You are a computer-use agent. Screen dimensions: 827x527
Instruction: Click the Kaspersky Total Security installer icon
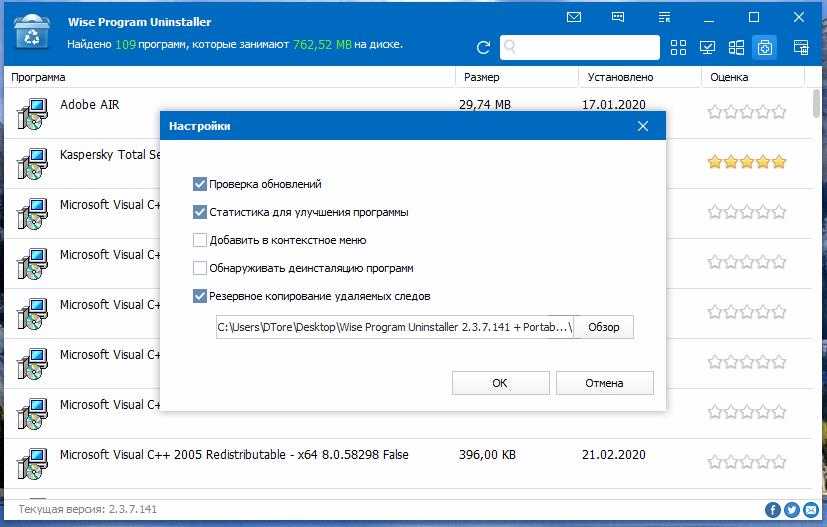point(32,164)
